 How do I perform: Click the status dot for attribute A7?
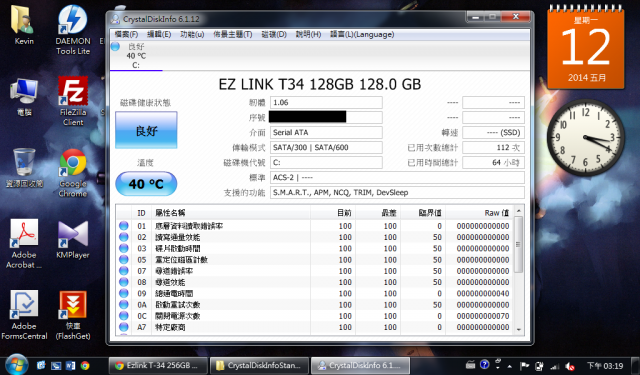(x=124, y=327)
